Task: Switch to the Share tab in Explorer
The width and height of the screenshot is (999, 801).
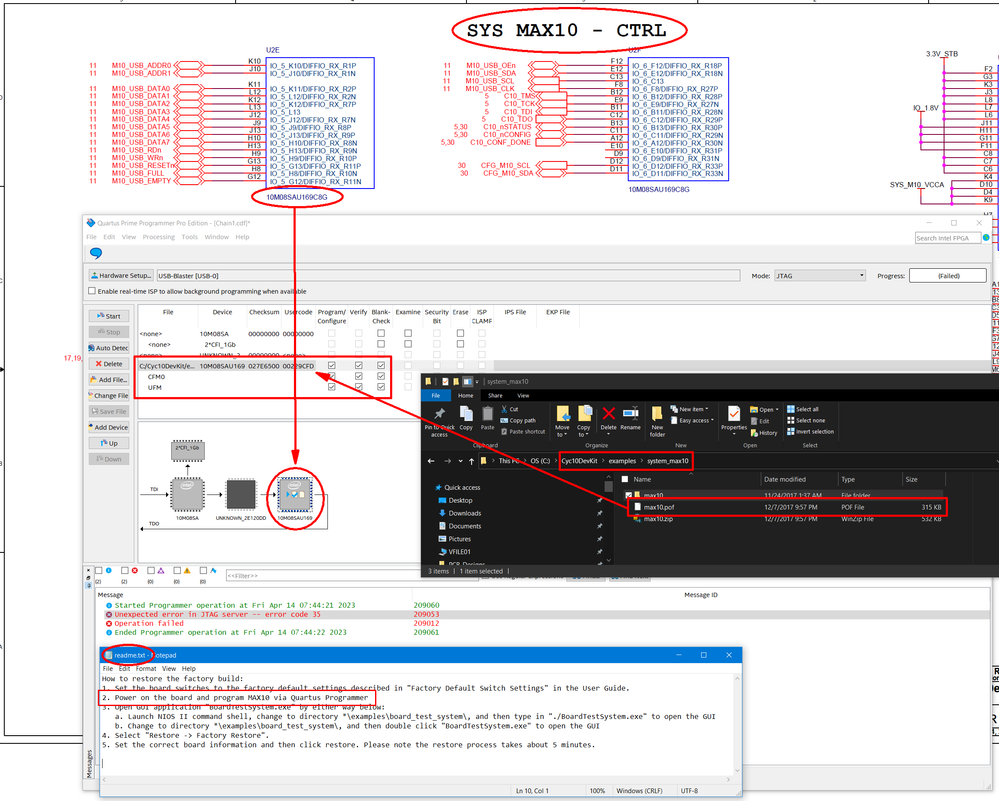Action: click(x=495, y=396)
